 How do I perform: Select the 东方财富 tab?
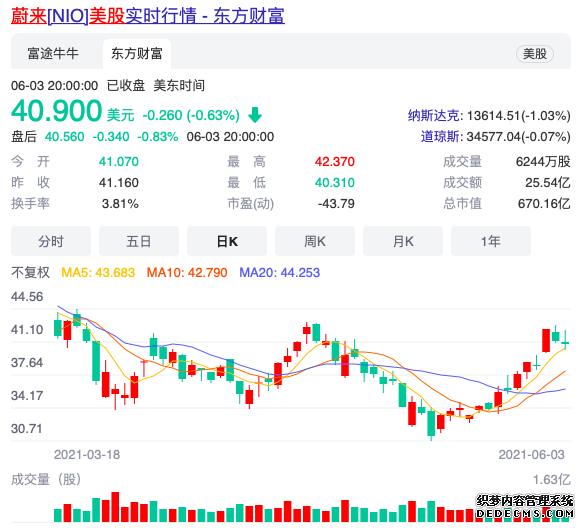pyautogui.click(x=137, y=54)
